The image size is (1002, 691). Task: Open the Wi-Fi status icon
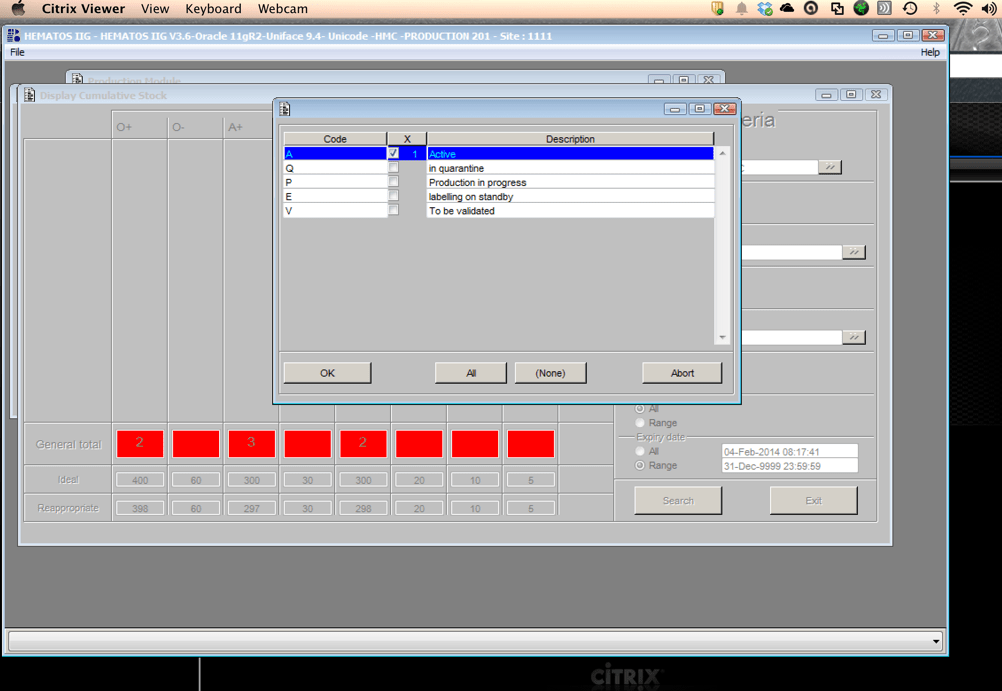[x=962, y=9]
